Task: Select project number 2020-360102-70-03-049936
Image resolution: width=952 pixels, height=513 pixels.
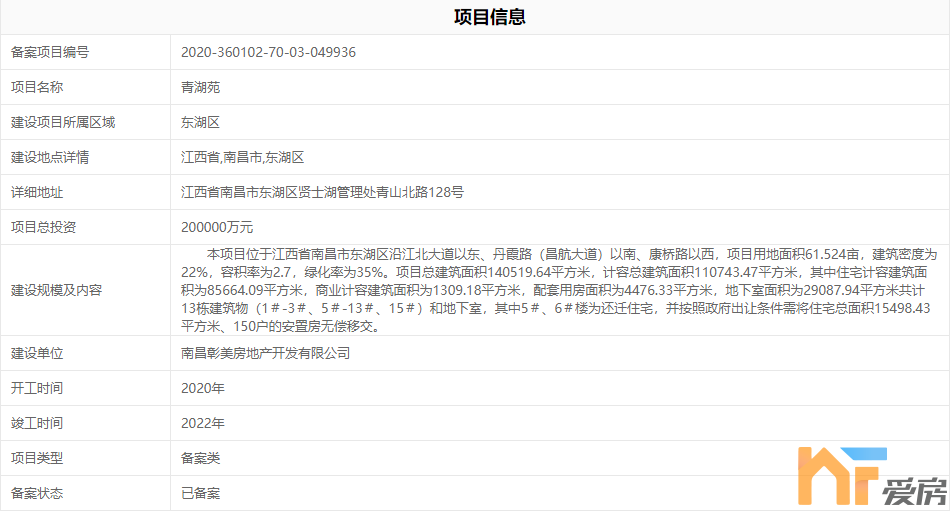Action: 268,52
